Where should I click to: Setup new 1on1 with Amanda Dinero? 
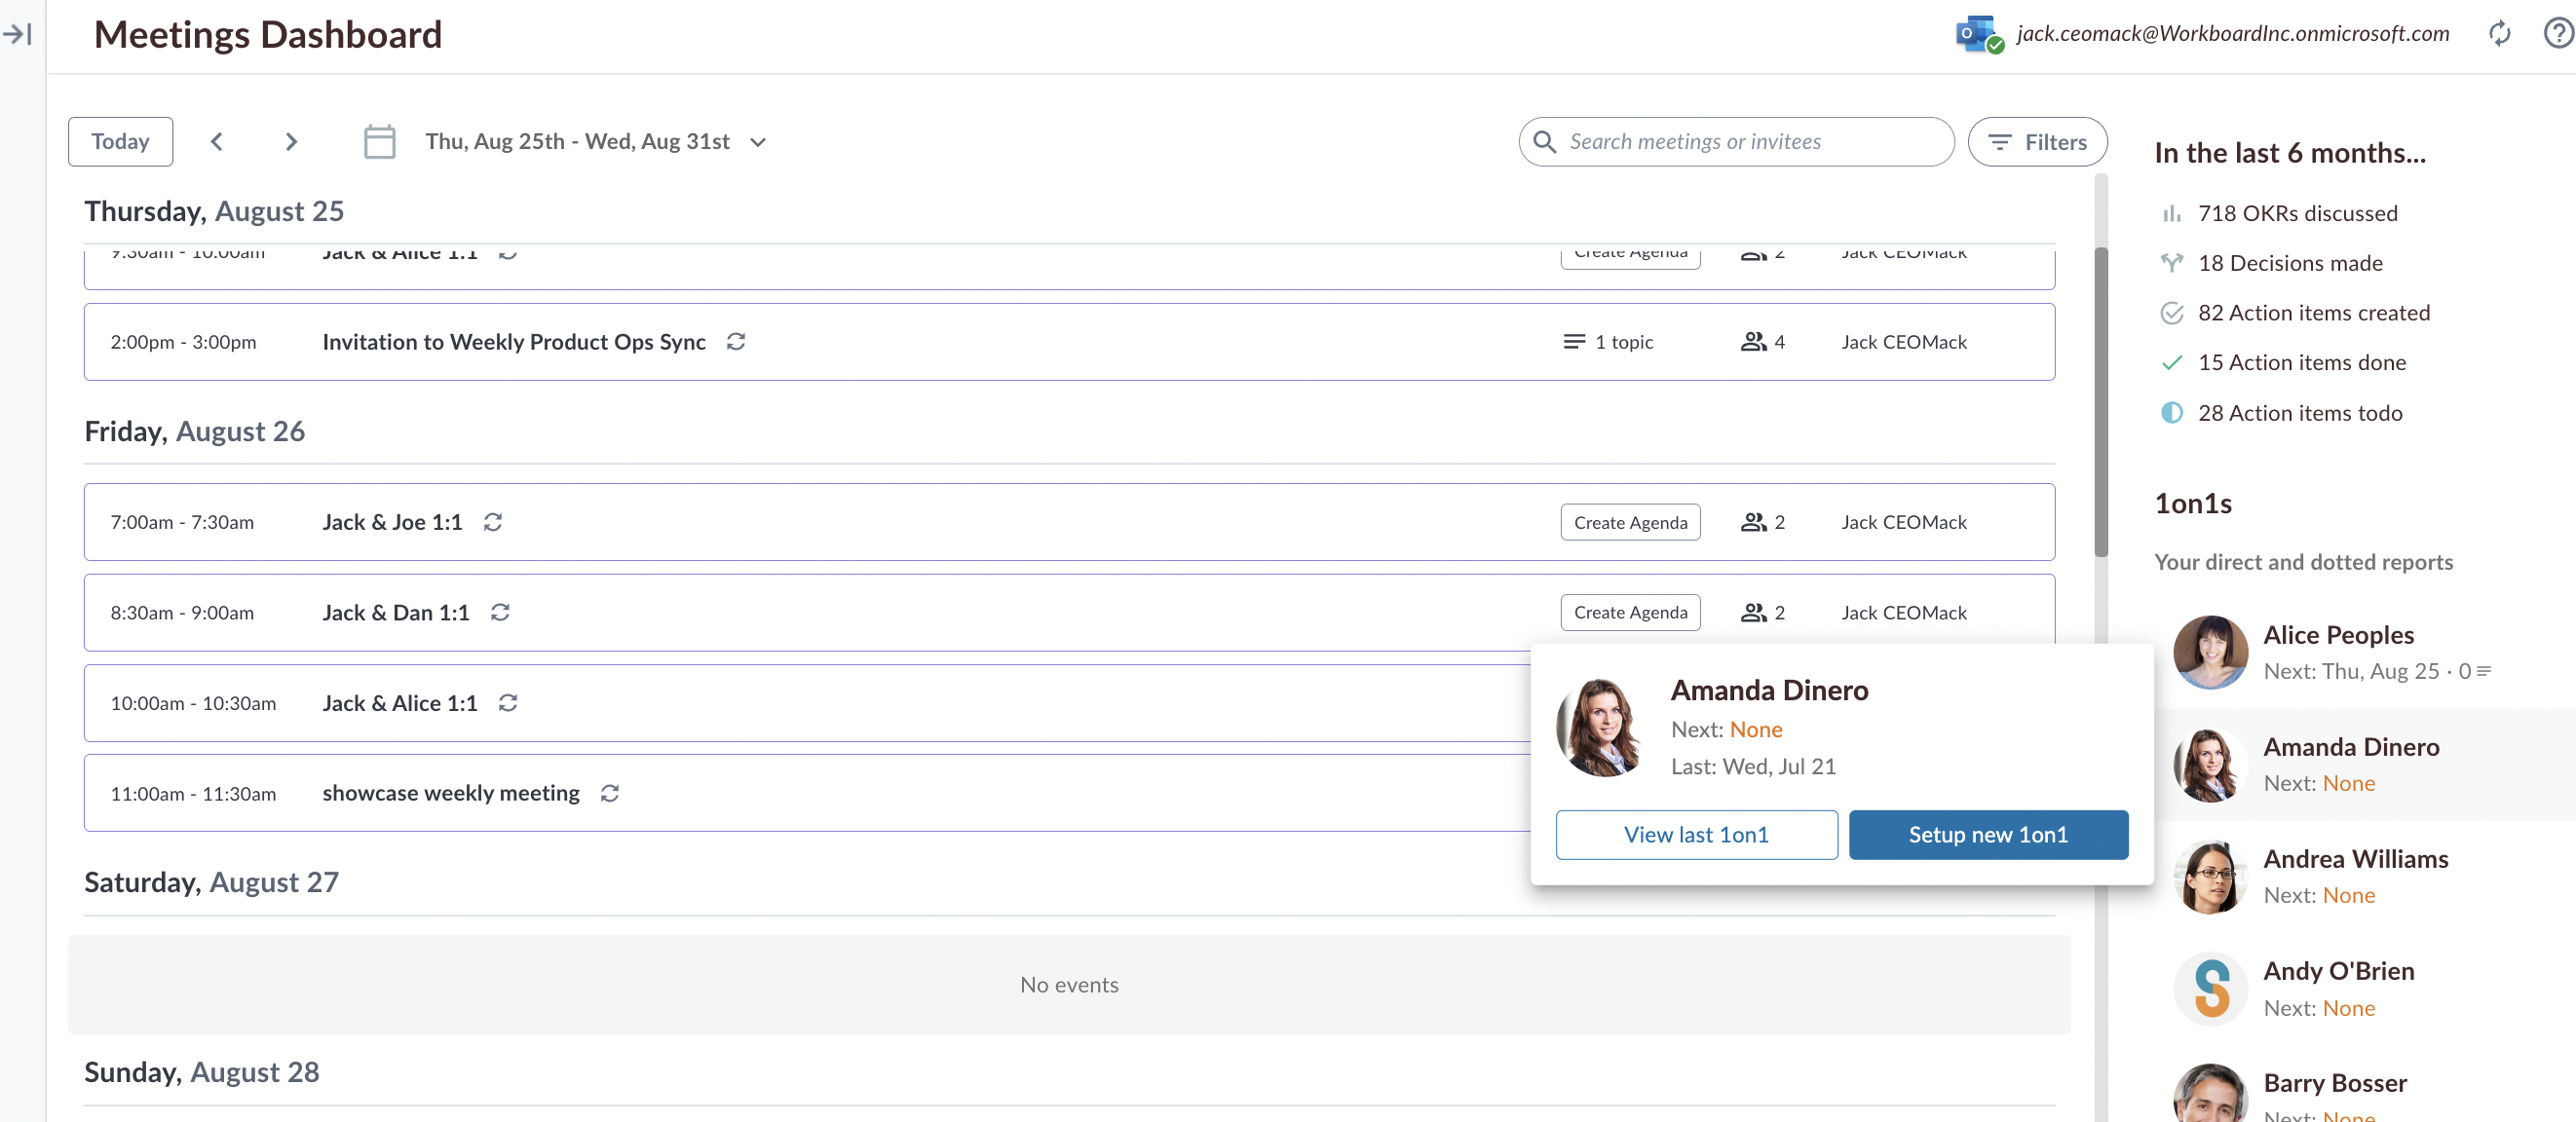(1988, 835)
